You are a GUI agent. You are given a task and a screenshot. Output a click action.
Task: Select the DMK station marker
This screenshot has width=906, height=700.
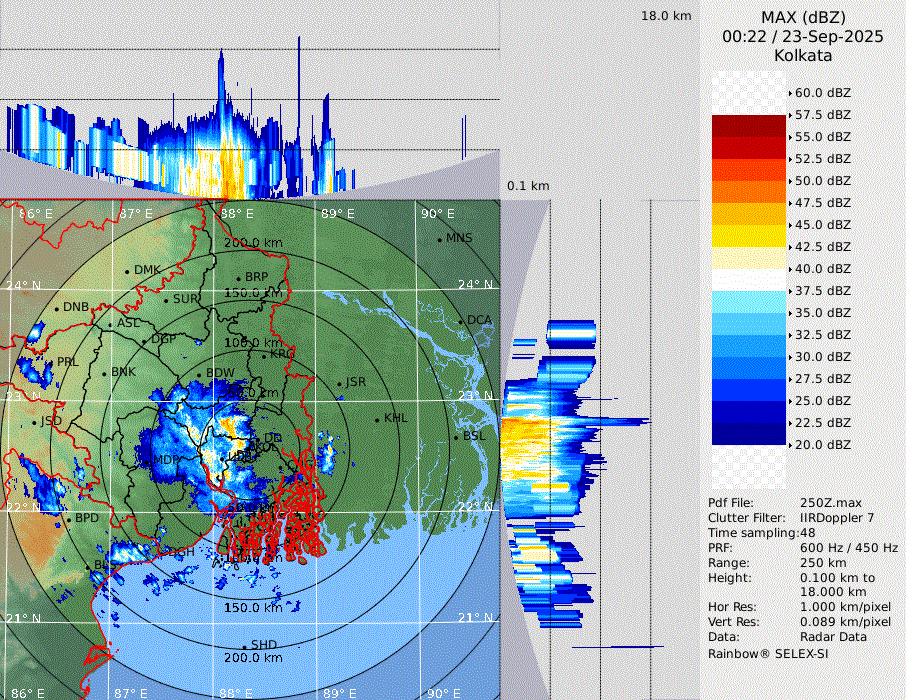pyautogui.click(x=127, y=271)
